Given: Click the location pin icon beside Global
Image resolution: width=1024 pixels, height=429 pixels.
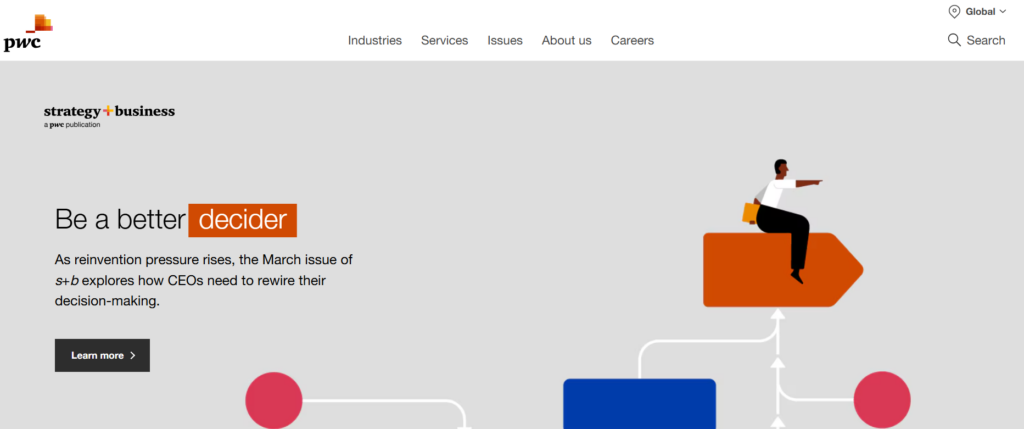Looking at the screenshot, I should click(x=954, y=12).
